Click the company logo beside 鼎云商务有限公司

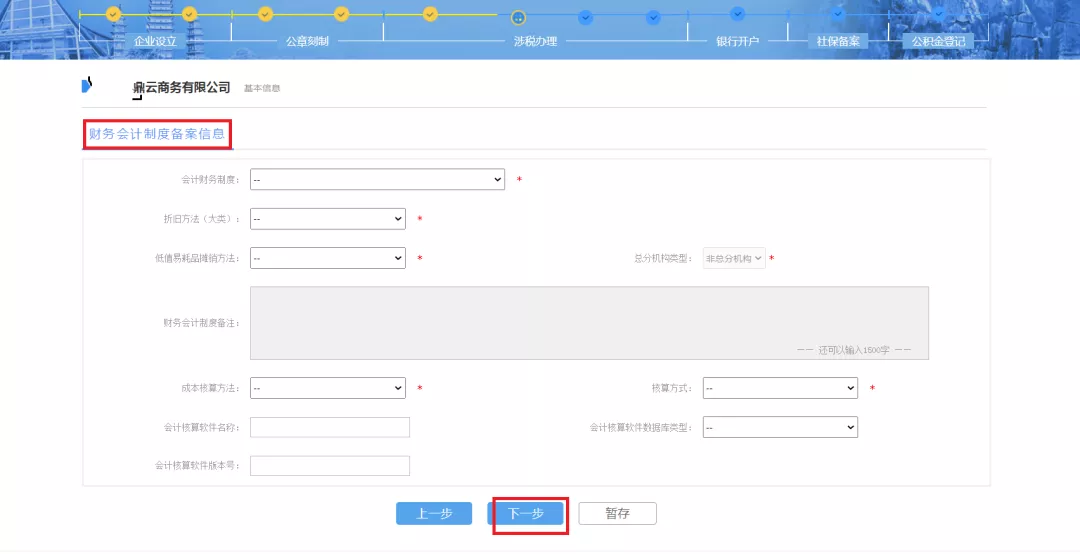click(87, 86)
